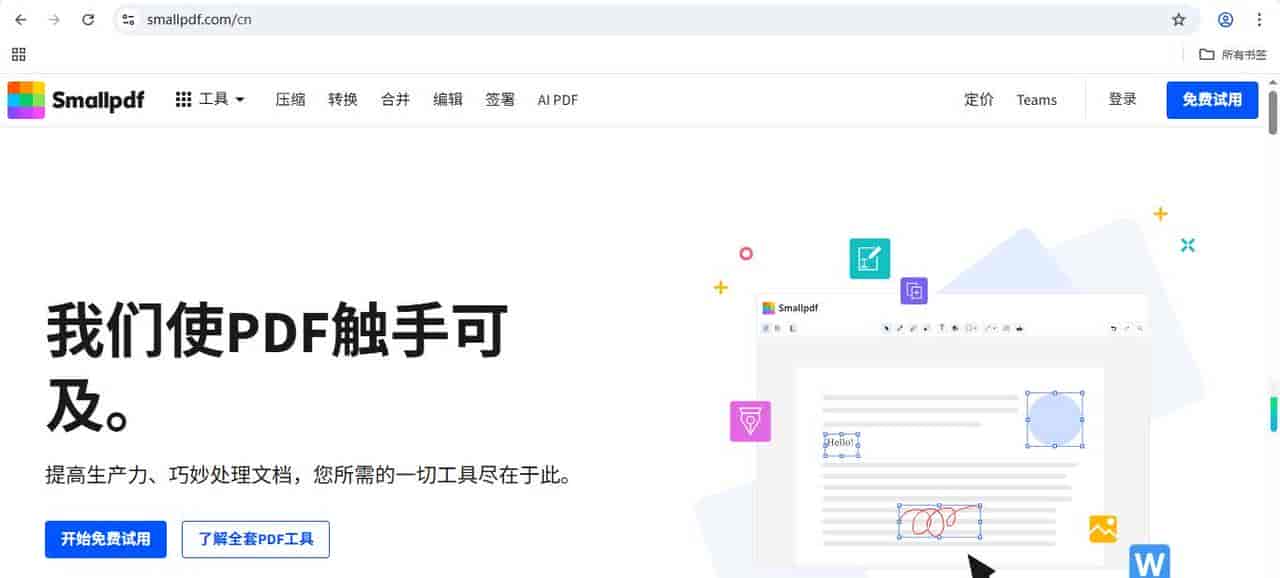Open the 签署 menu item

(x=500, y=99)
